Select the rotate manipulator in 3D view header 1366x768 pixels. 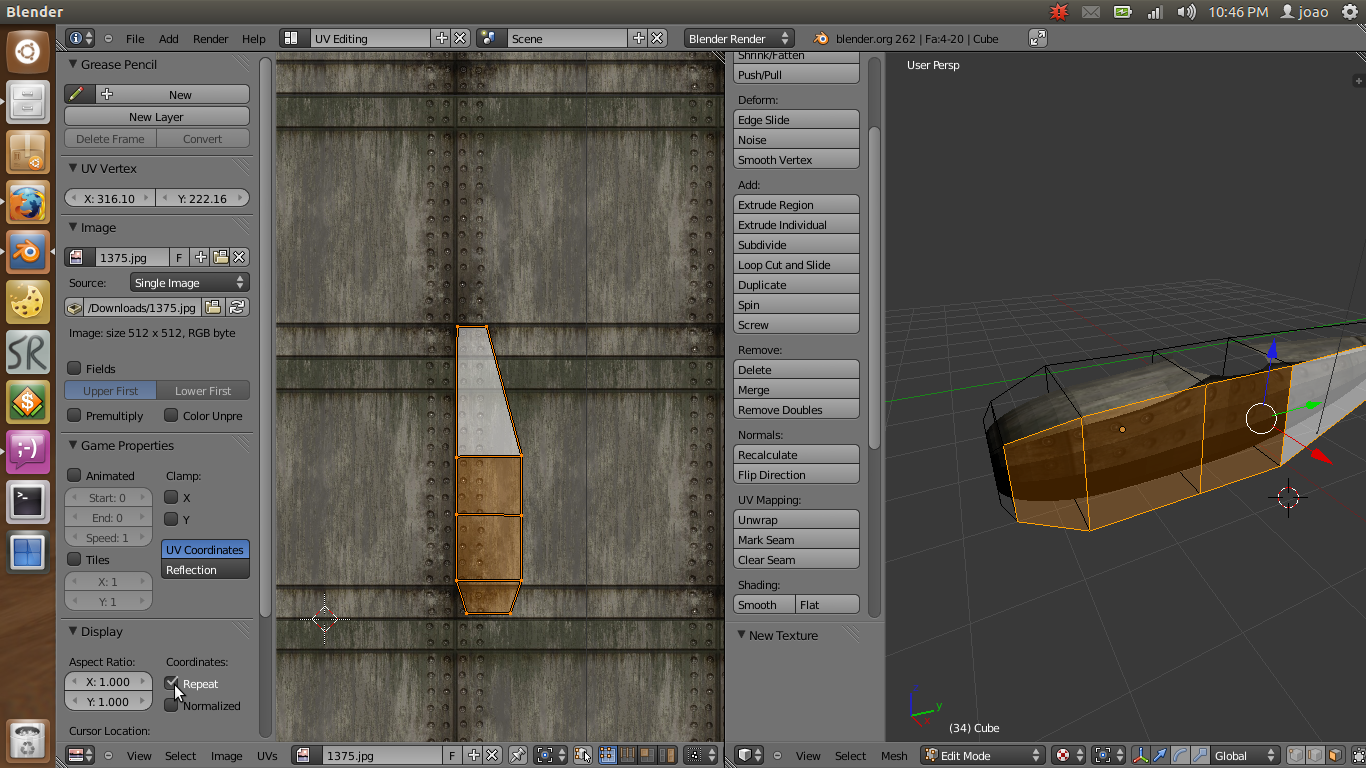[x=1179, y=755]
